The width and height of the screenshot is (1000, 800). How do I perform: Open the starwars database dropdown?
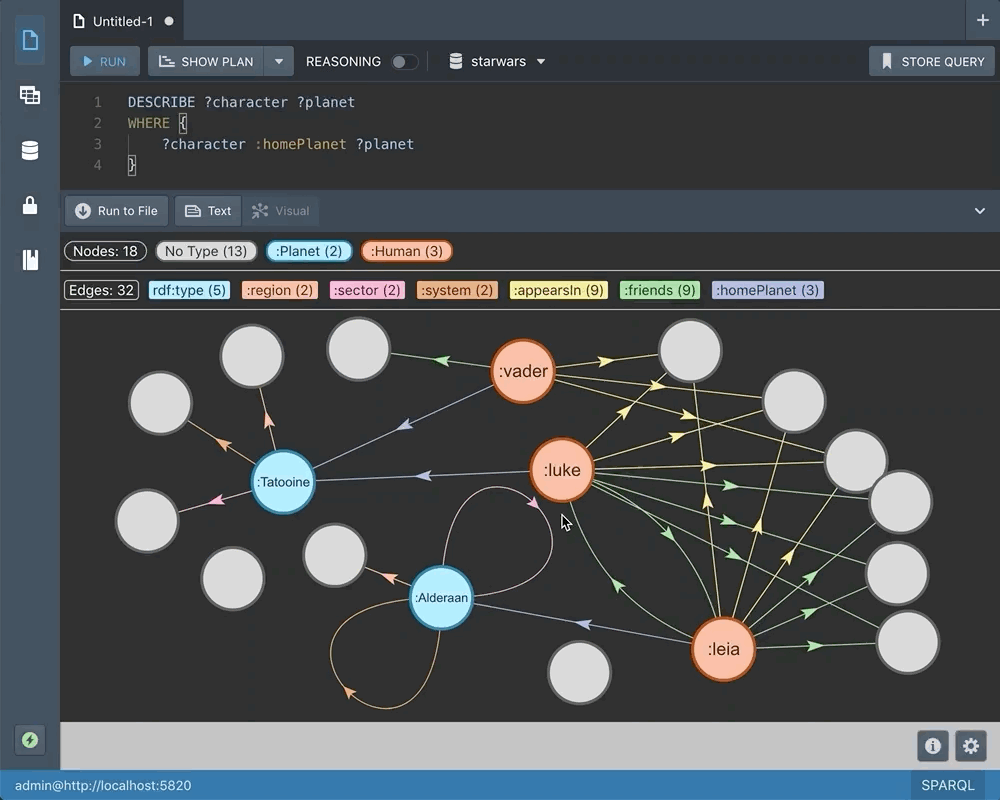click(497, 62)
